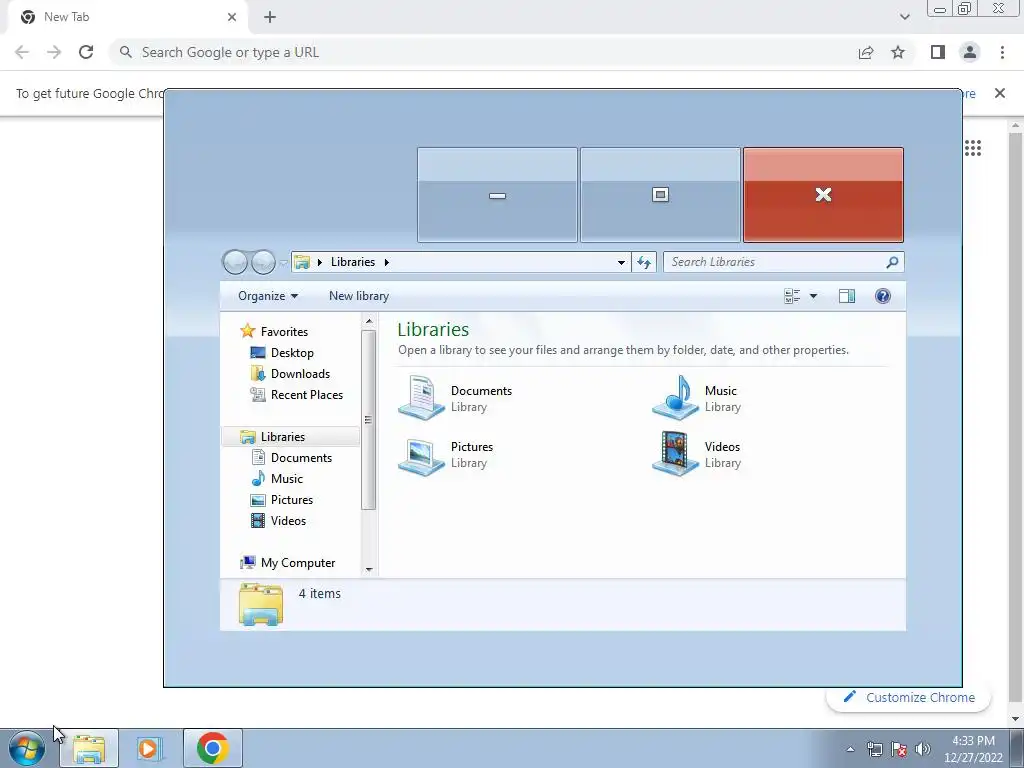Dismiss the Chrome update notification bar

(x=1000, y=93)
